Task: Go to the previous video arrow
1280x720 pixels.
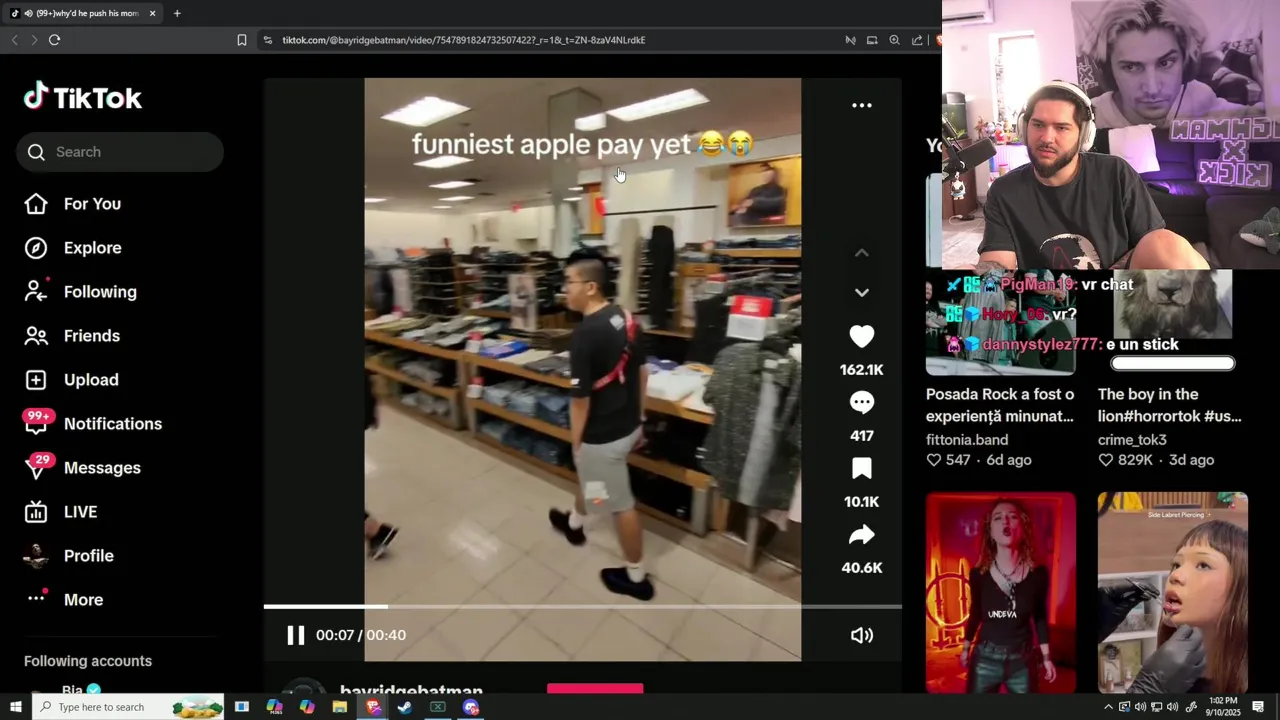Action: pos(861,253)
